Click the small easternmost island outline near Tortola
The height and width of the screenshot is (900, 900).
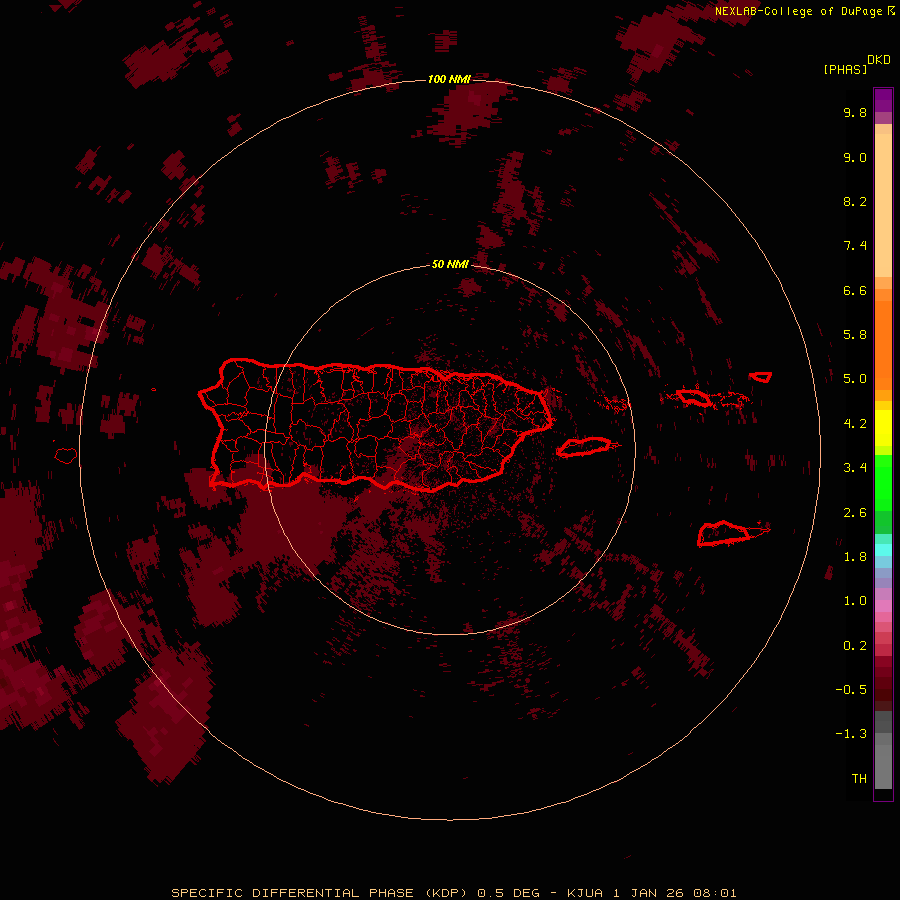[761, 377]
